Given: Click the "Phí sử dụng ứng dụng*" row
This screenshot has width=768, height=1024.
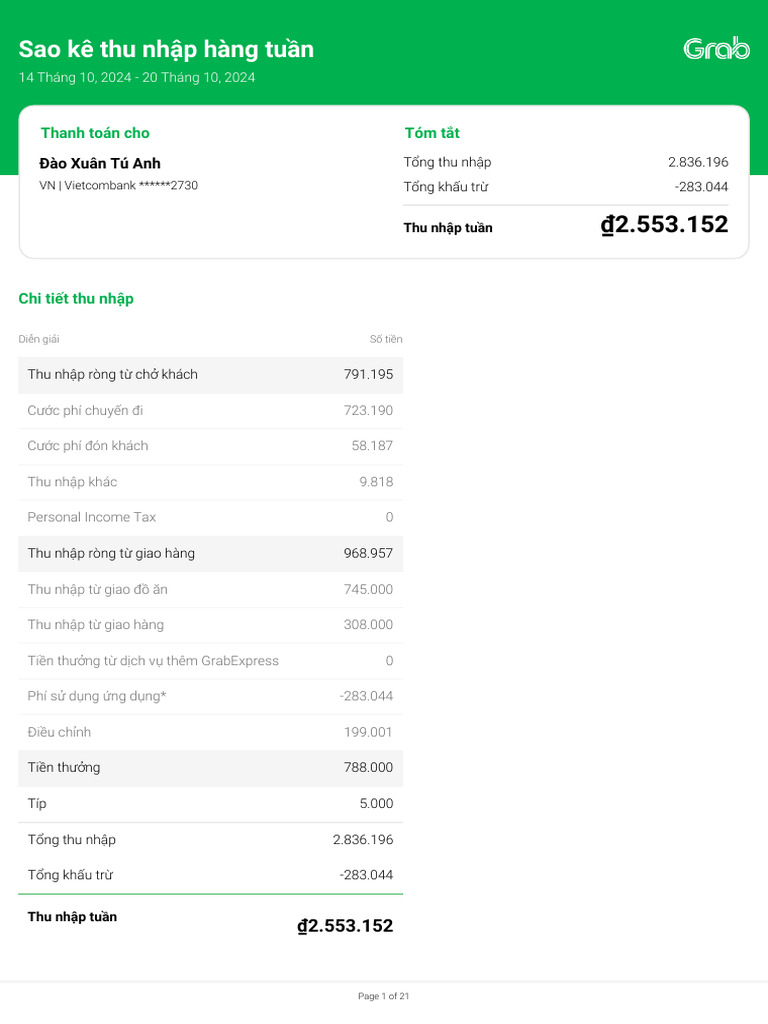Looking at the screenshot, I should point(210,696).
